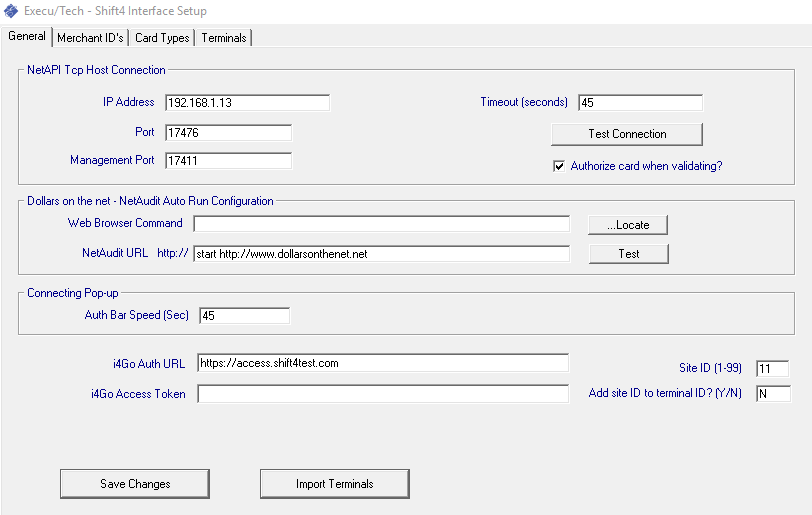Click the Authorize card when validating? label text
The height and width of the screenshot is (515, 812).
coord(646,166)
